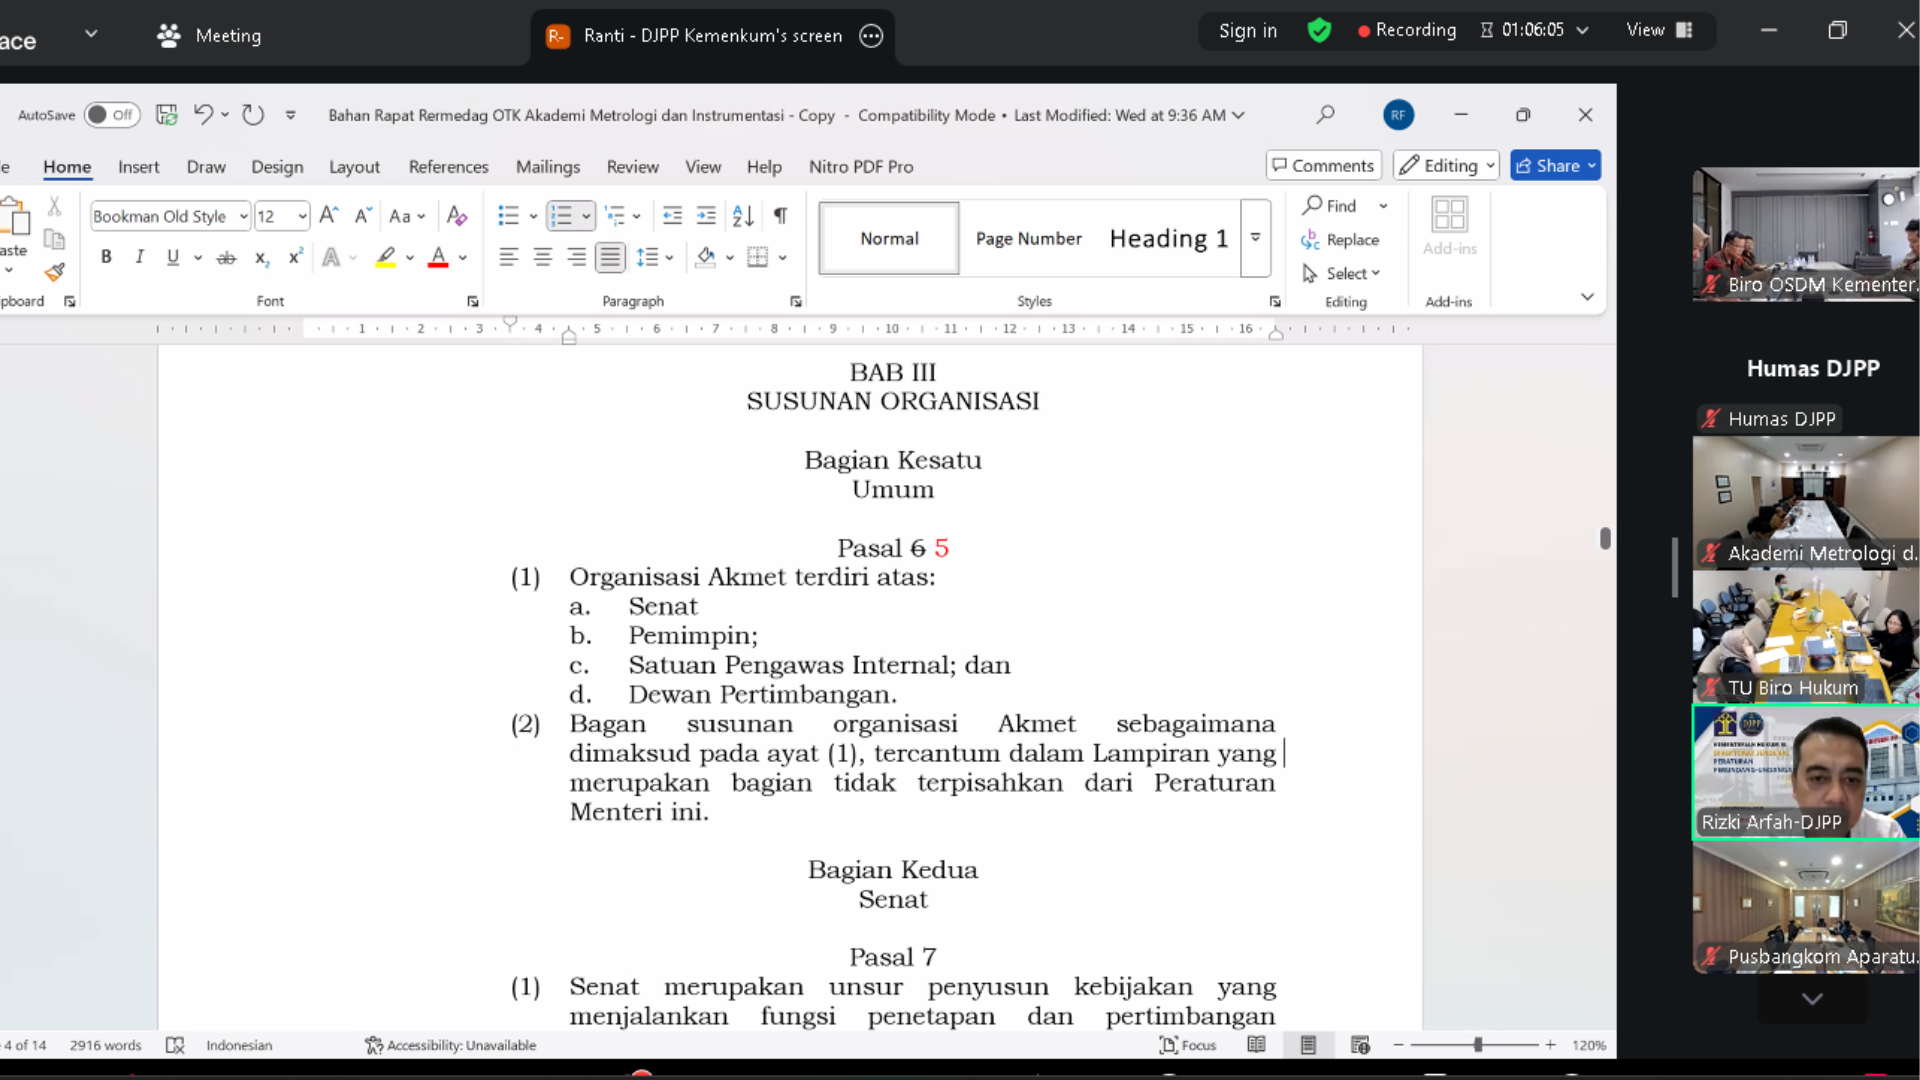The image size is (1920, 1080).
Task: Click the Clear All Formatting icon
Action: pyautogui.click(x=457, y=216)
